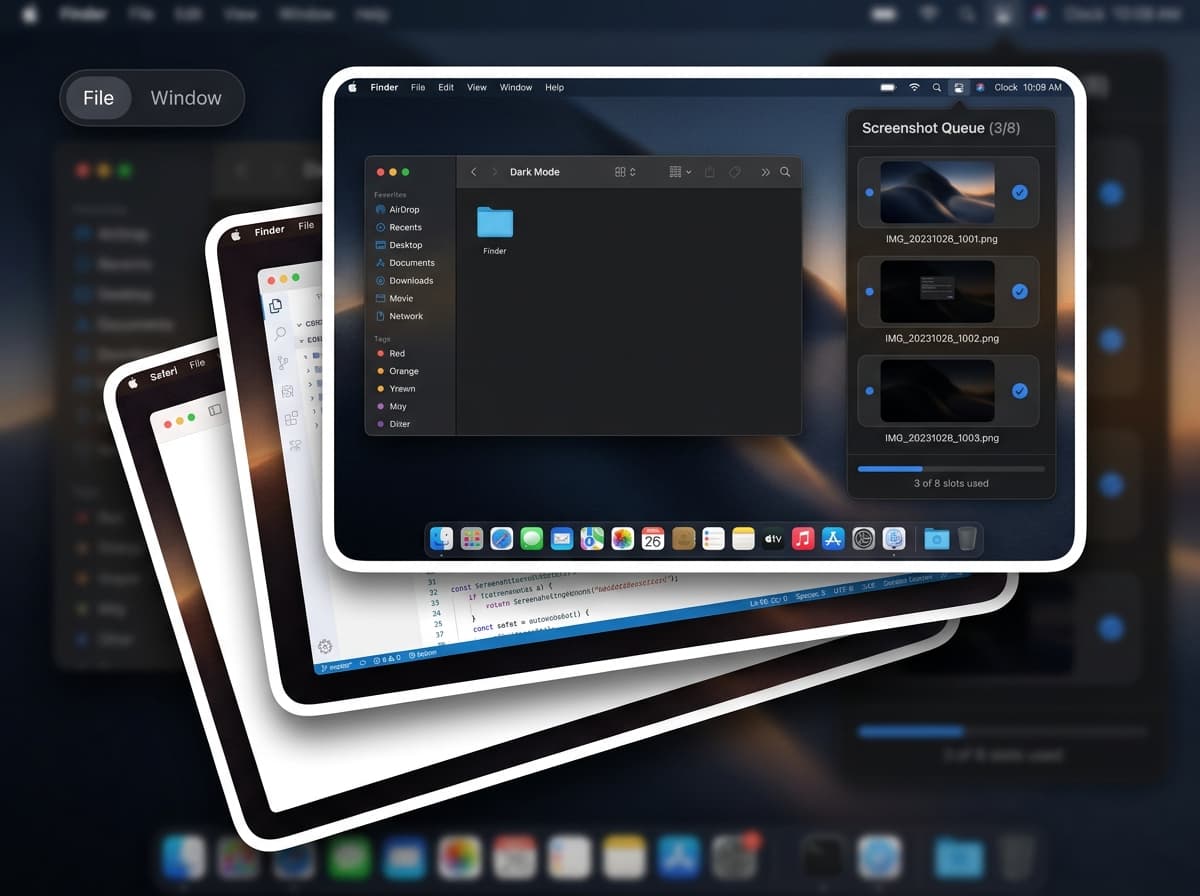Open the Help menu in the menu bar
Image resolution: width=1200 pixels, height=896 pixels.
pos(554,88)
